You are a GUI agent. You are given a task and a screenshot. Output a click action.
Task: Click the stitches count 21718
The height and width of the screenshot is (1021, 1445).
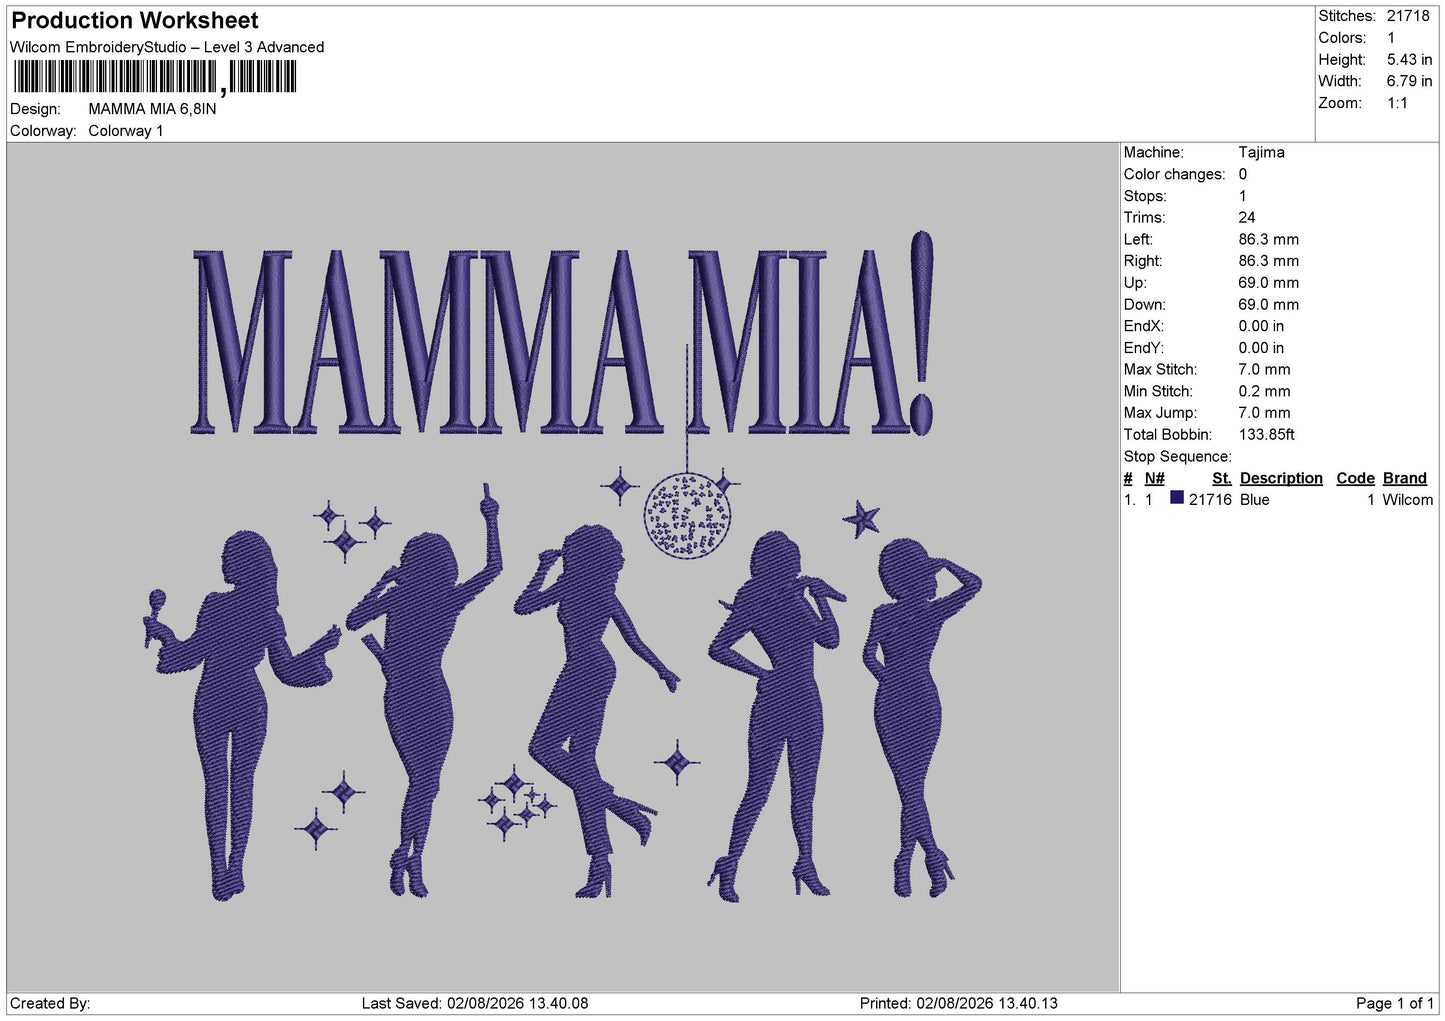pos(1408,16)
